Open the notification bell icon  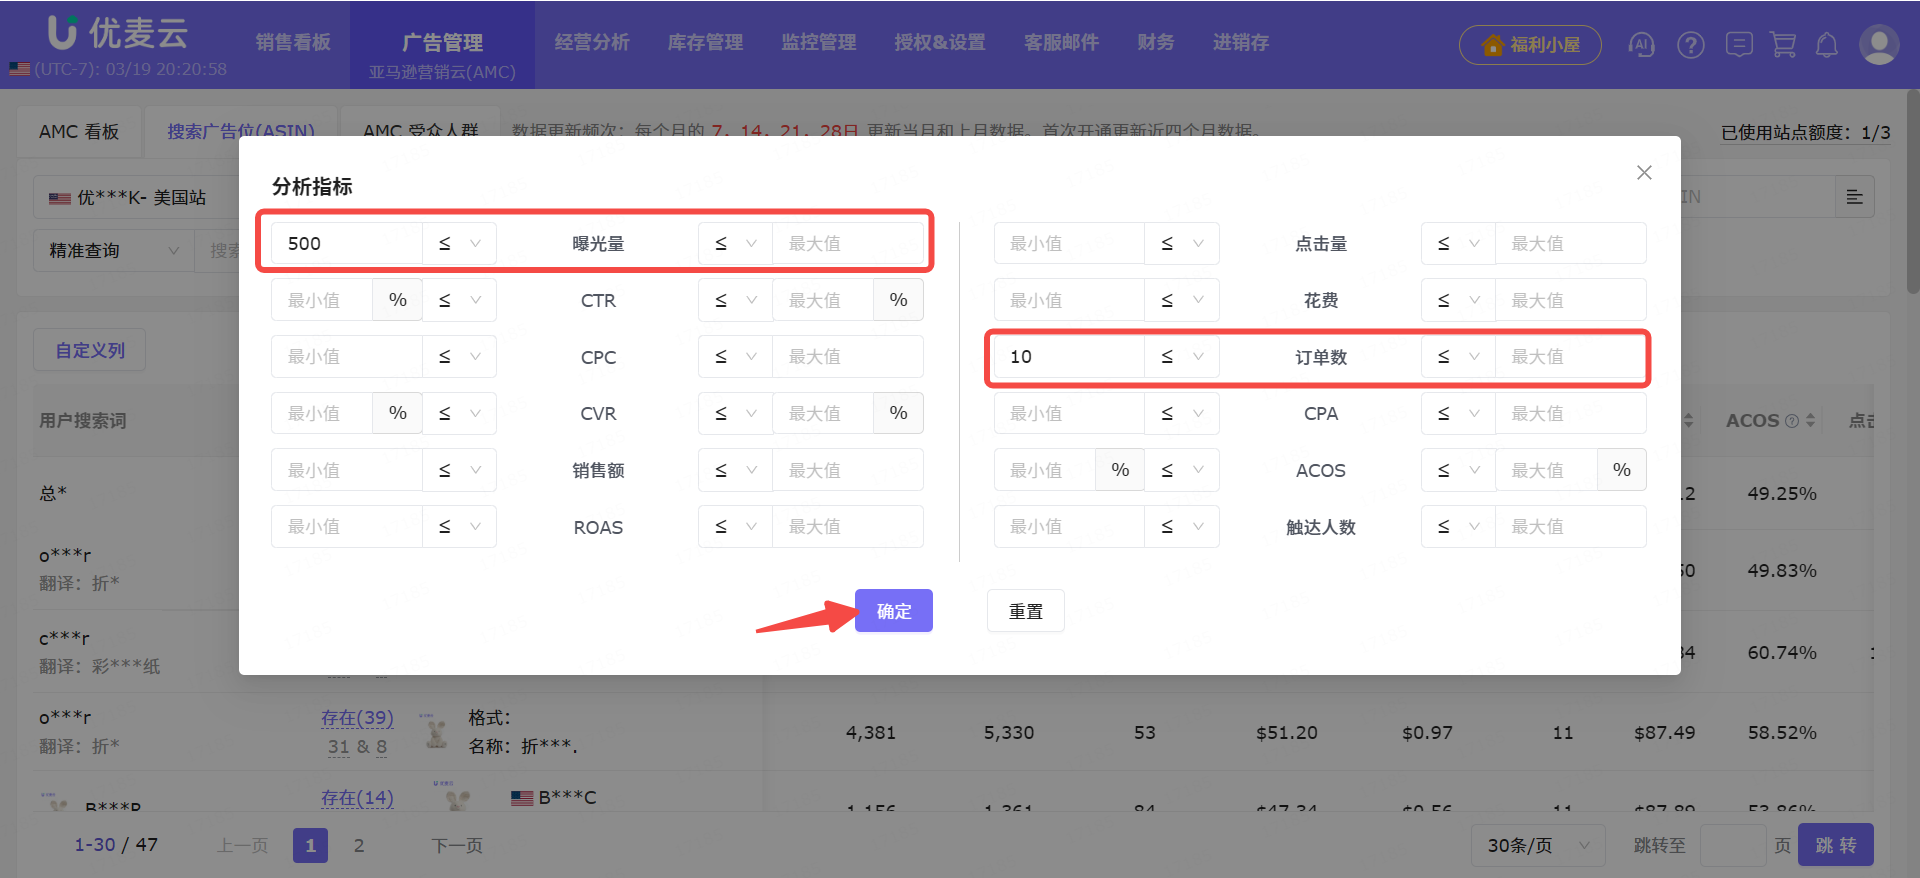pos(1827,45)
